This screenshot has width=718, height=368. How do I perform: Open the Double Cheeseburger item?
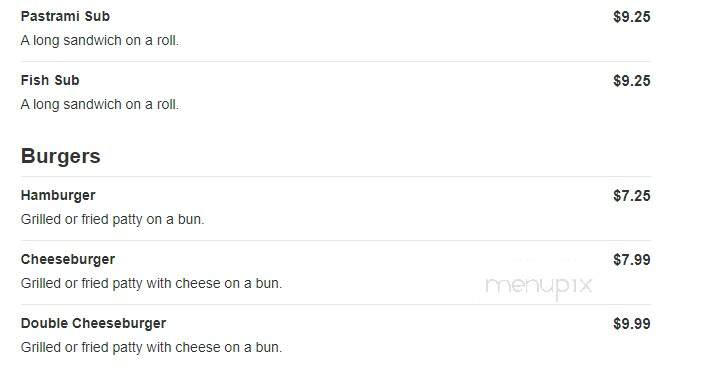click(x=93, y=324)
